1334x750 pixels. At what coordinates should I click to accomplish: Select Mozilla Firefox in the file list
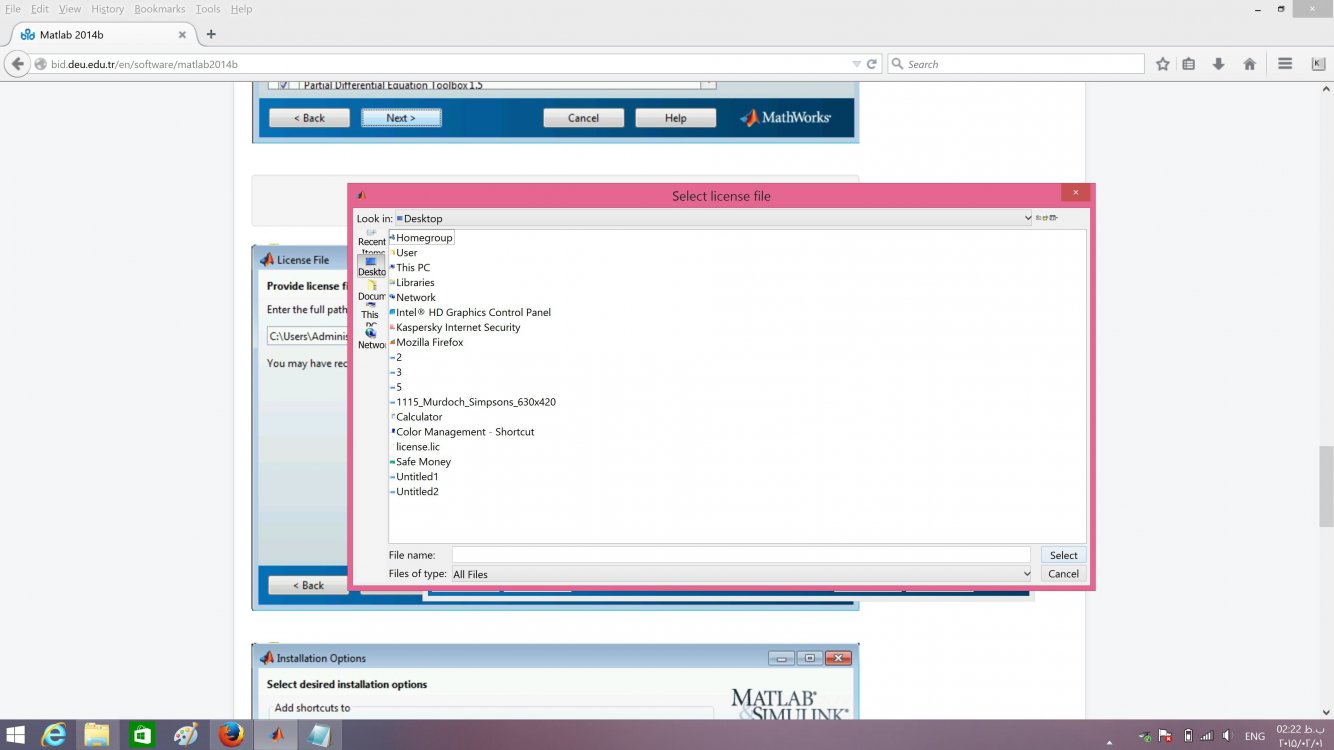point(427,343)
